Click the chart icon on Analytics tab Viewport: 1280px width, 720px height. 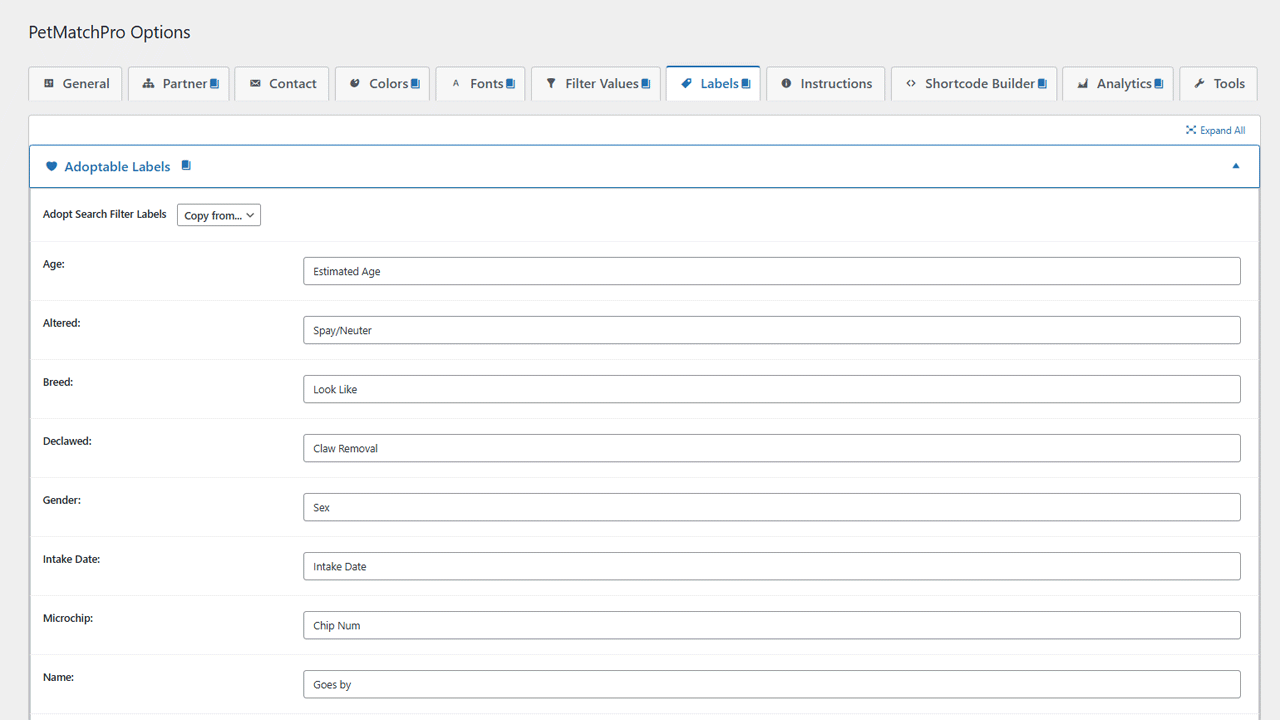[1083, 84]
